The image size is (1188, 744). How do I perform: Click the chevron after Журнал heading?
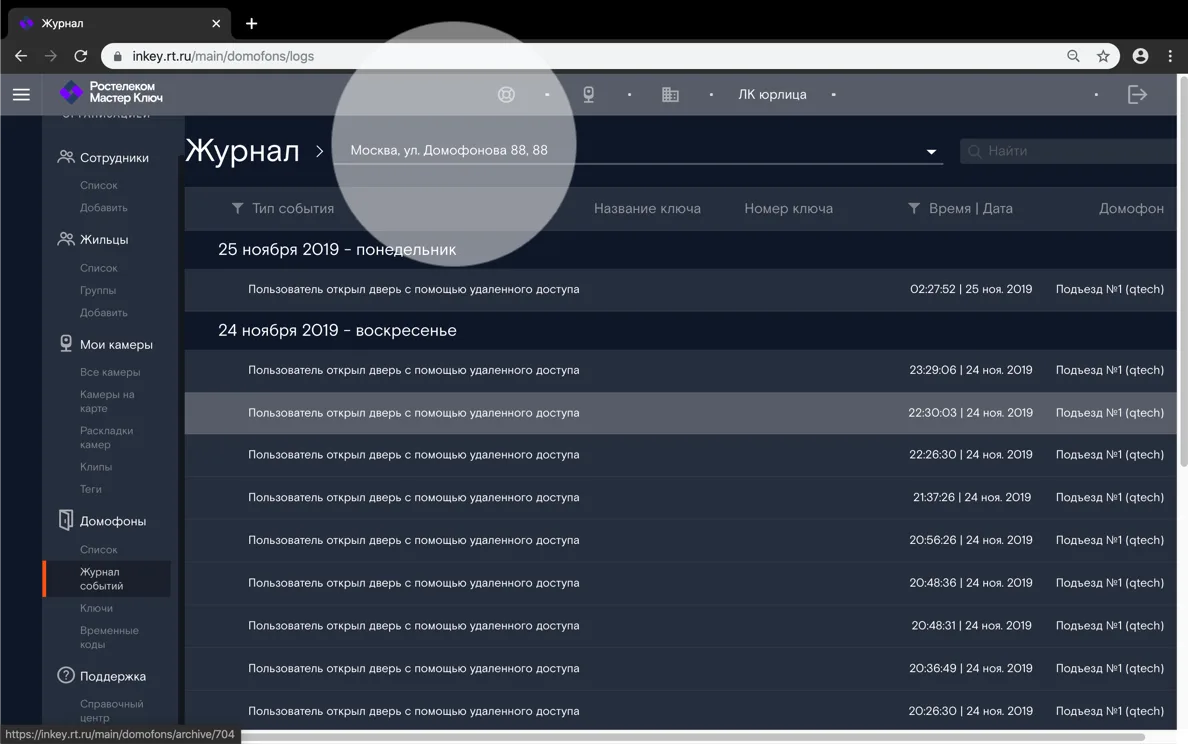[320, 151]
